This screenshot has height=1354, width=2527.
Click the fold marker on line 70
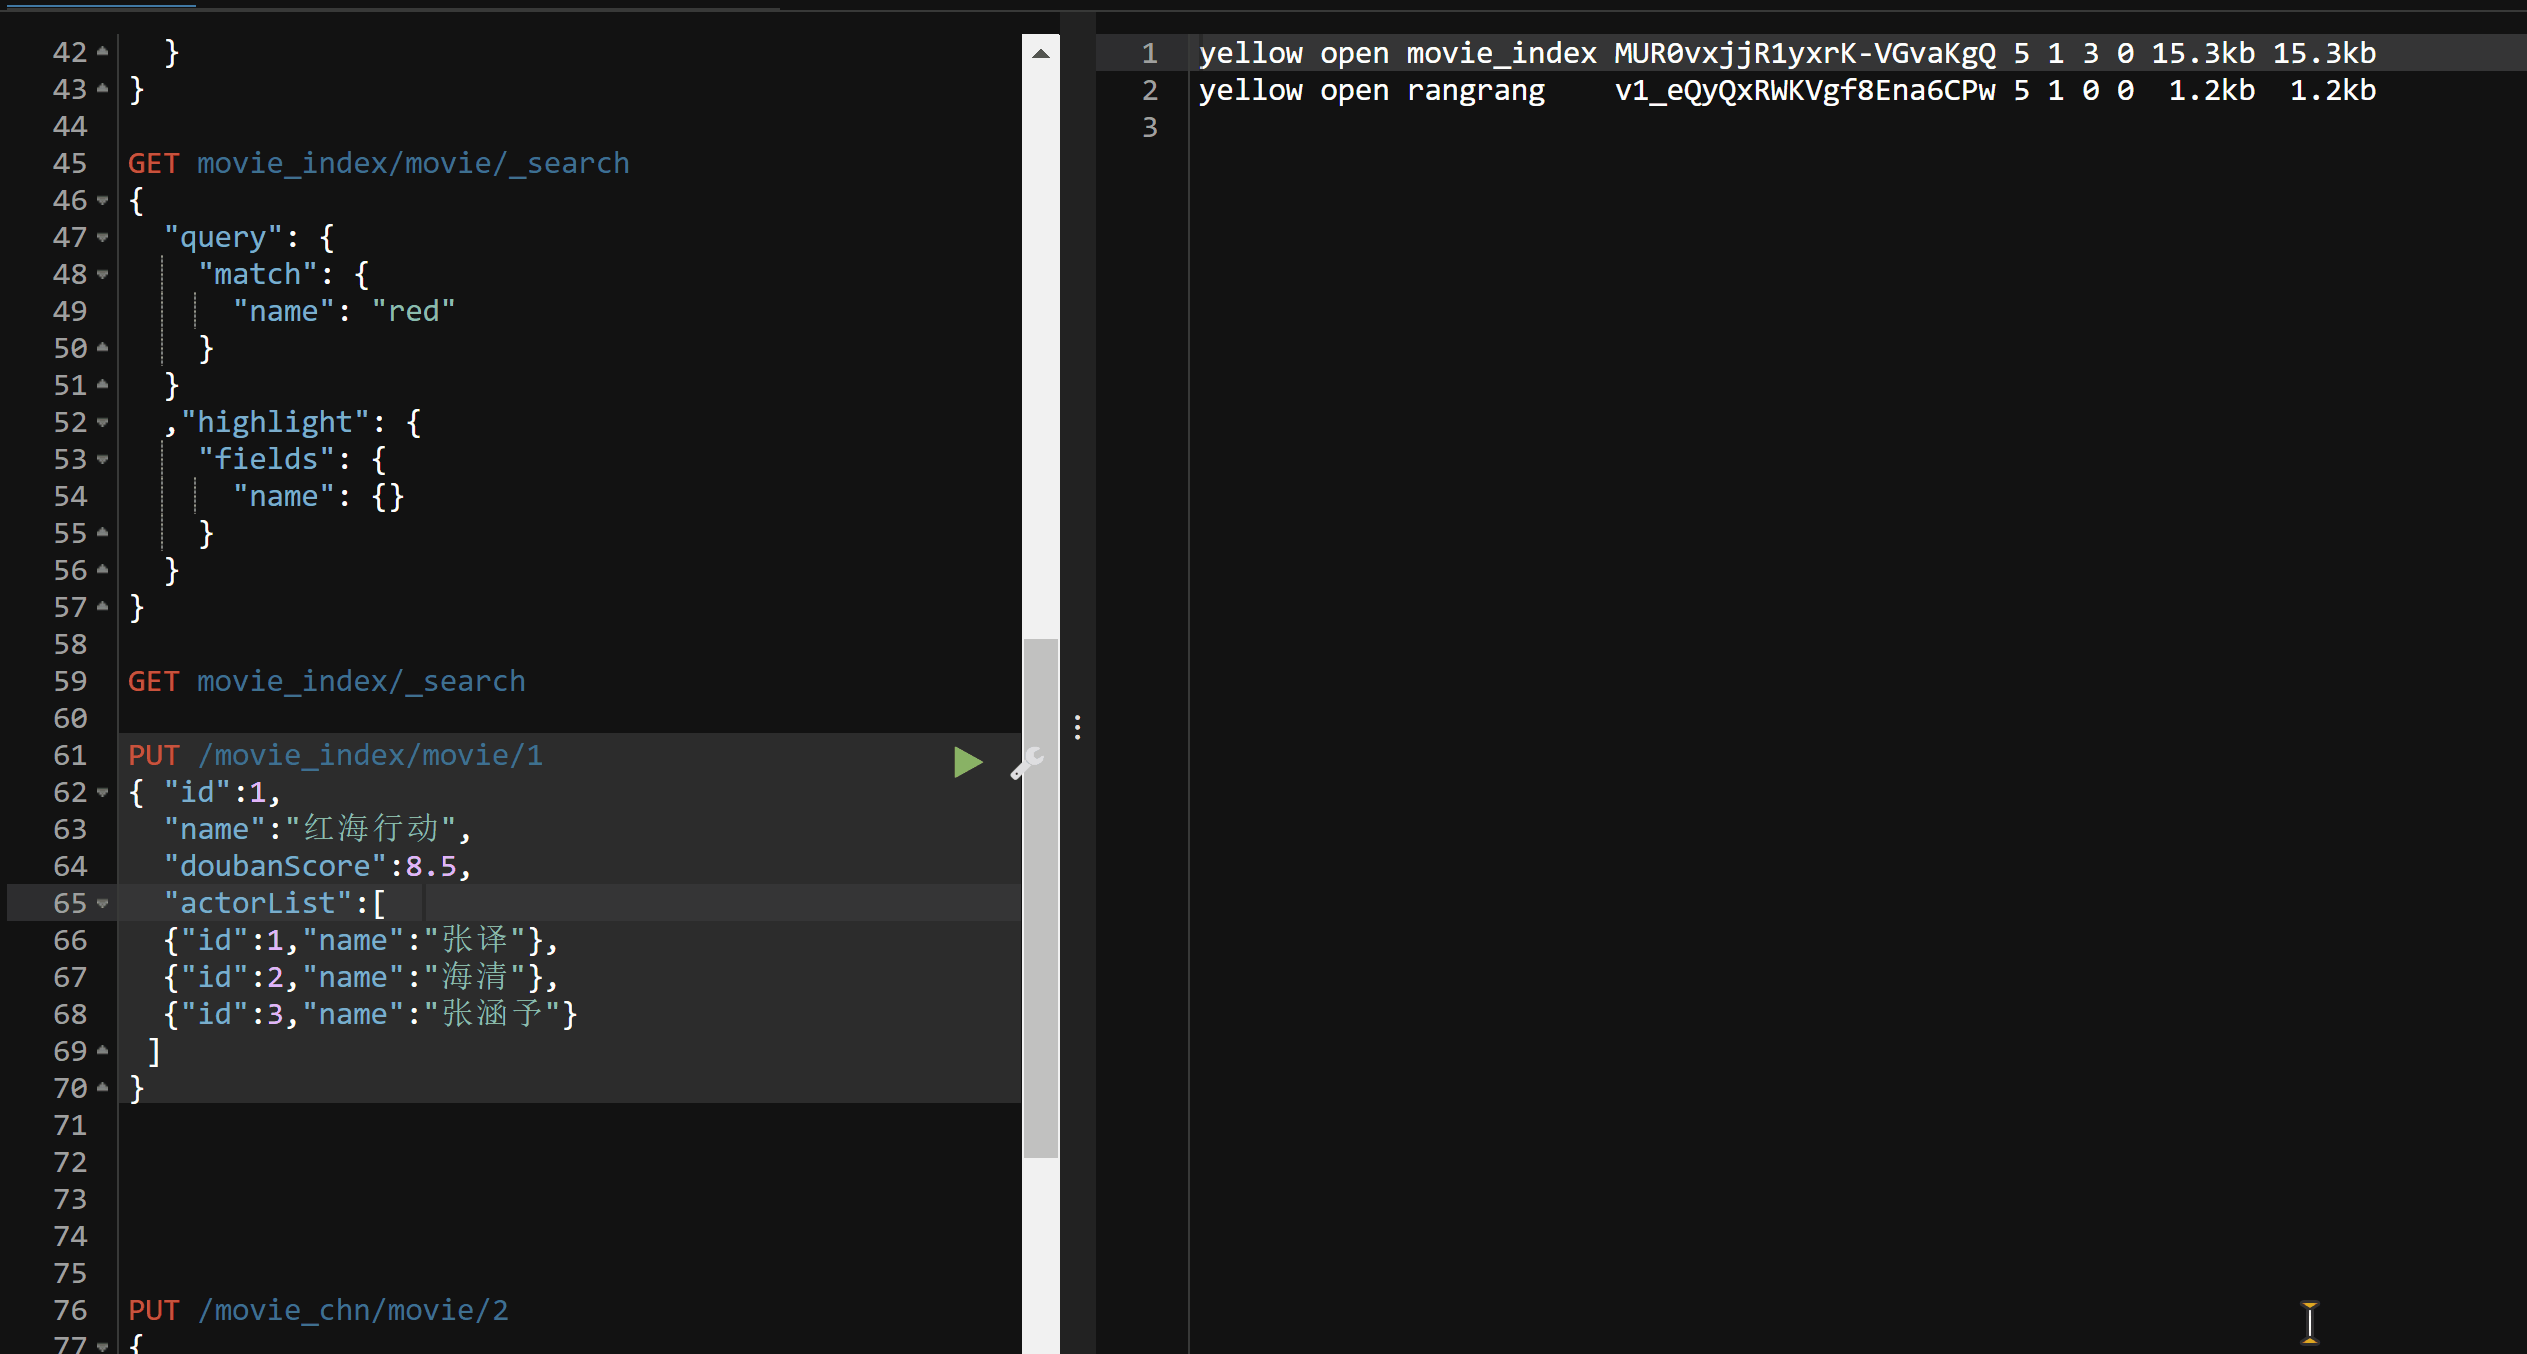tap(103, 1088)
